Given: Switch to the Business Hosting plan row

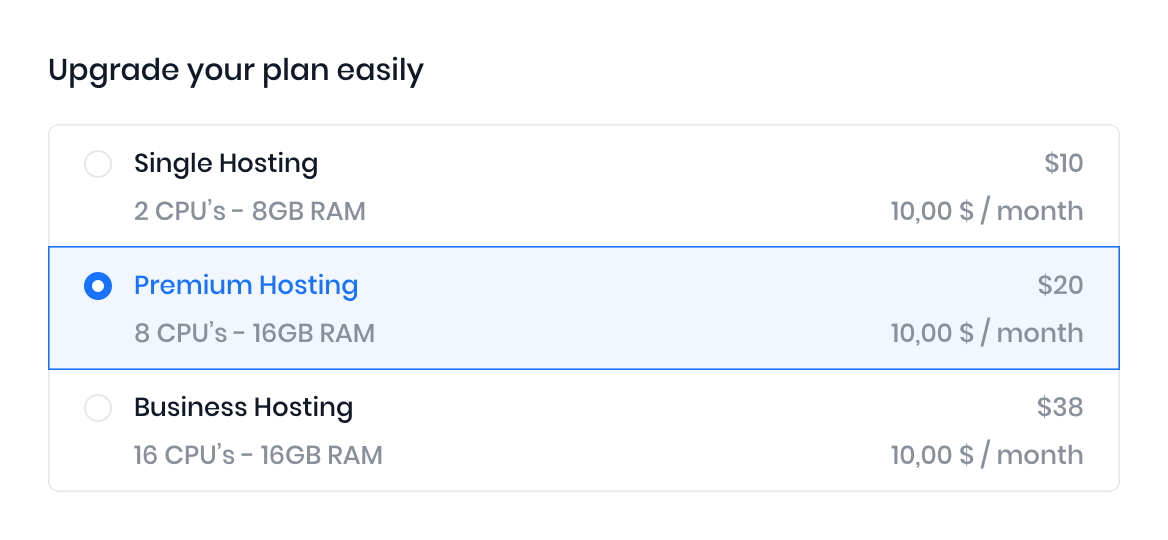Looking at the screenshot, I should click(x=600, y=431).
